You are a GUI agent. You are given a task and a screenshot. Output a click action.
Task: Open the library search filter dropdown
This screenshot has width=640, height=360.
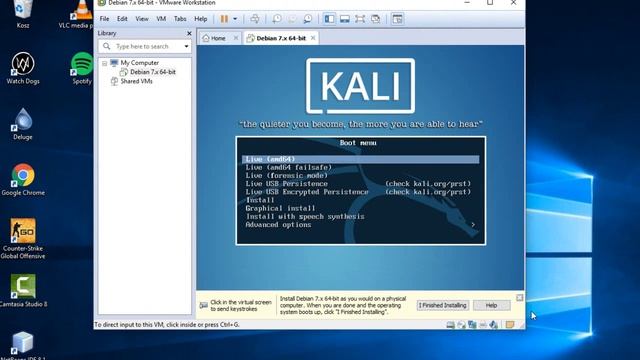click(x=186, y=47)
